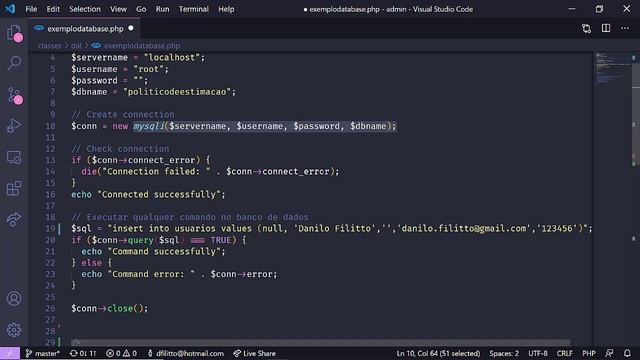Image resolution: width=640 pixels, height=360 pixels.
Task: Open the File menu
Action: [x=31, y=9]
